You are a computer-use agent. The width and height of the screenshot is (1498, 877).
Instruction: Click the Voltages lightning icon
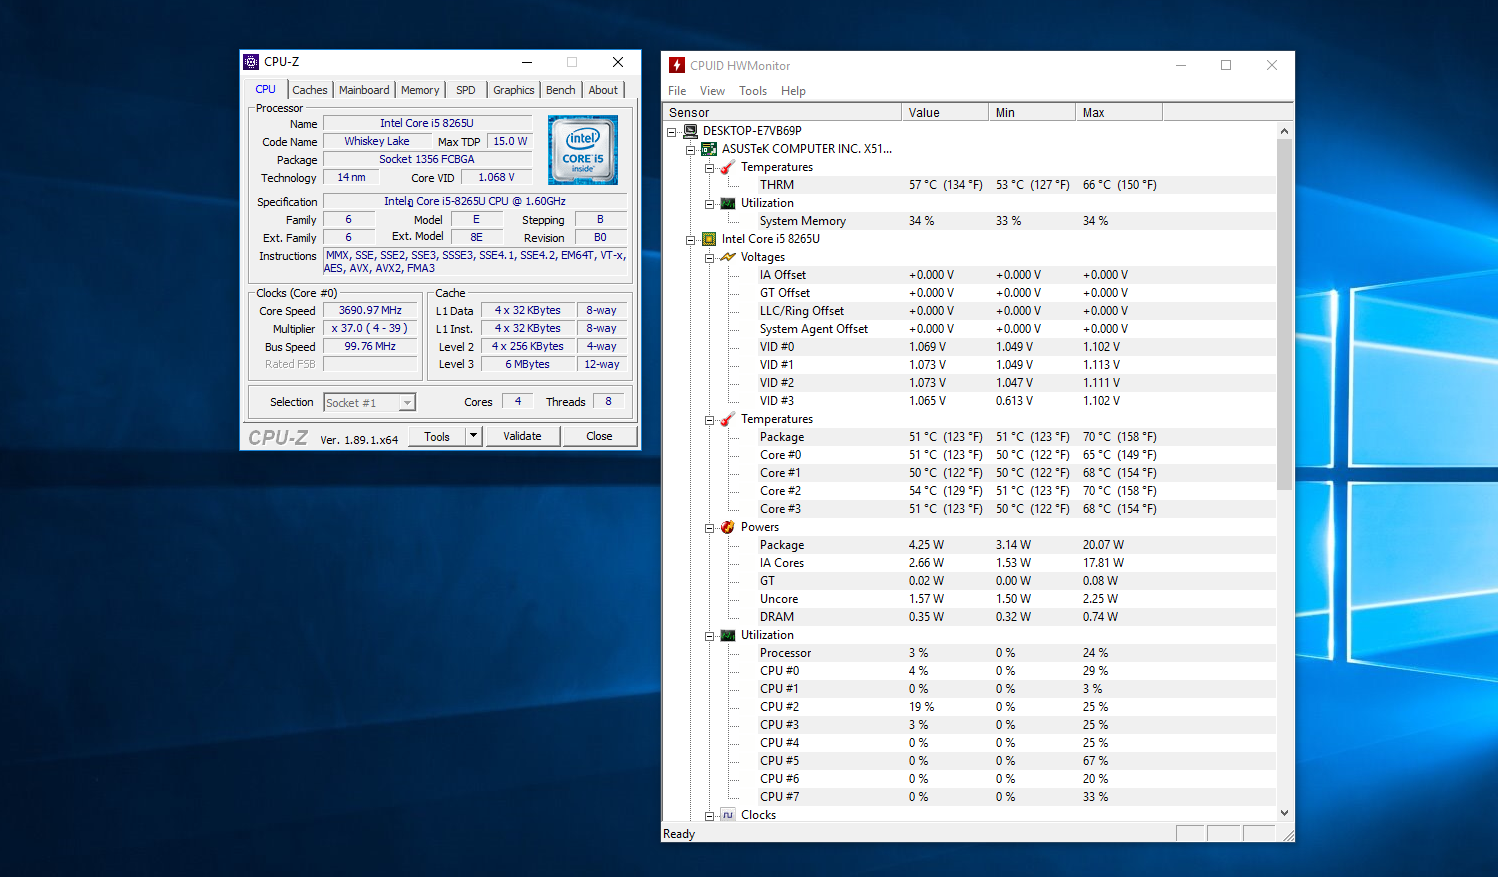click(728, 257)
